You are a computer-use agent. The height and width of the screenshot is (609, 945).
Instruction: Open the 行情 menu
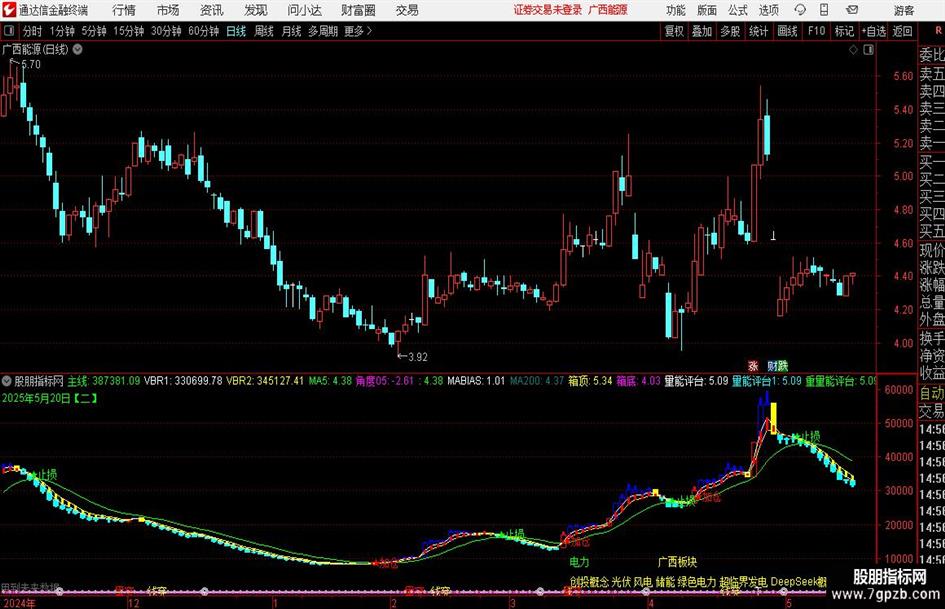124,10
